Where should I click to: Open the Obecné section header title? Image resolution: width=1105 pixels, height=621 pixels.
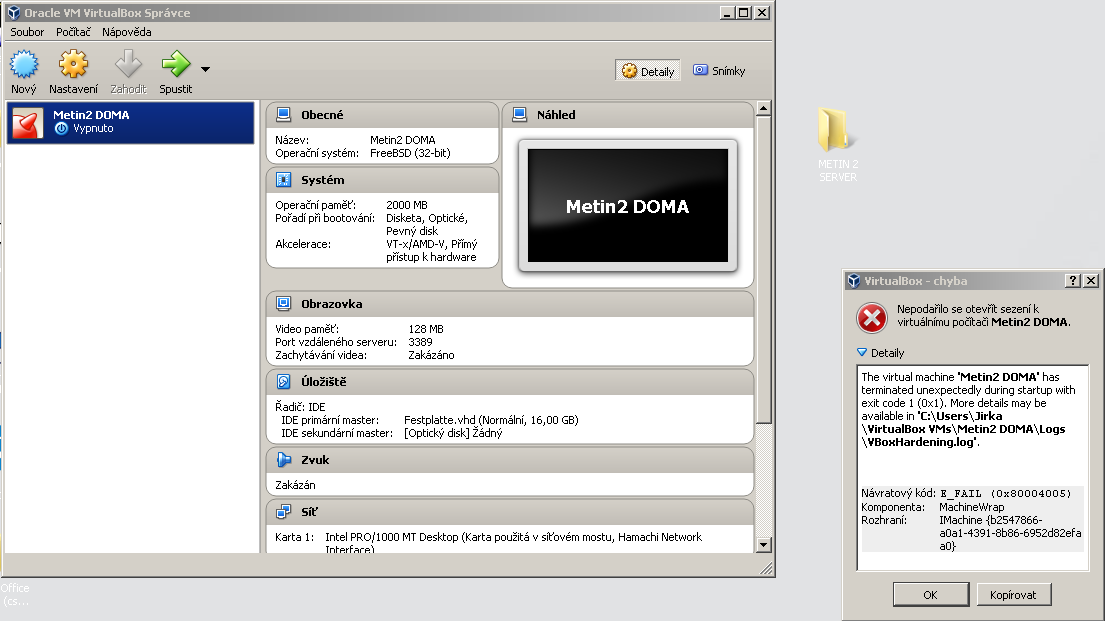tap(322, 115)
